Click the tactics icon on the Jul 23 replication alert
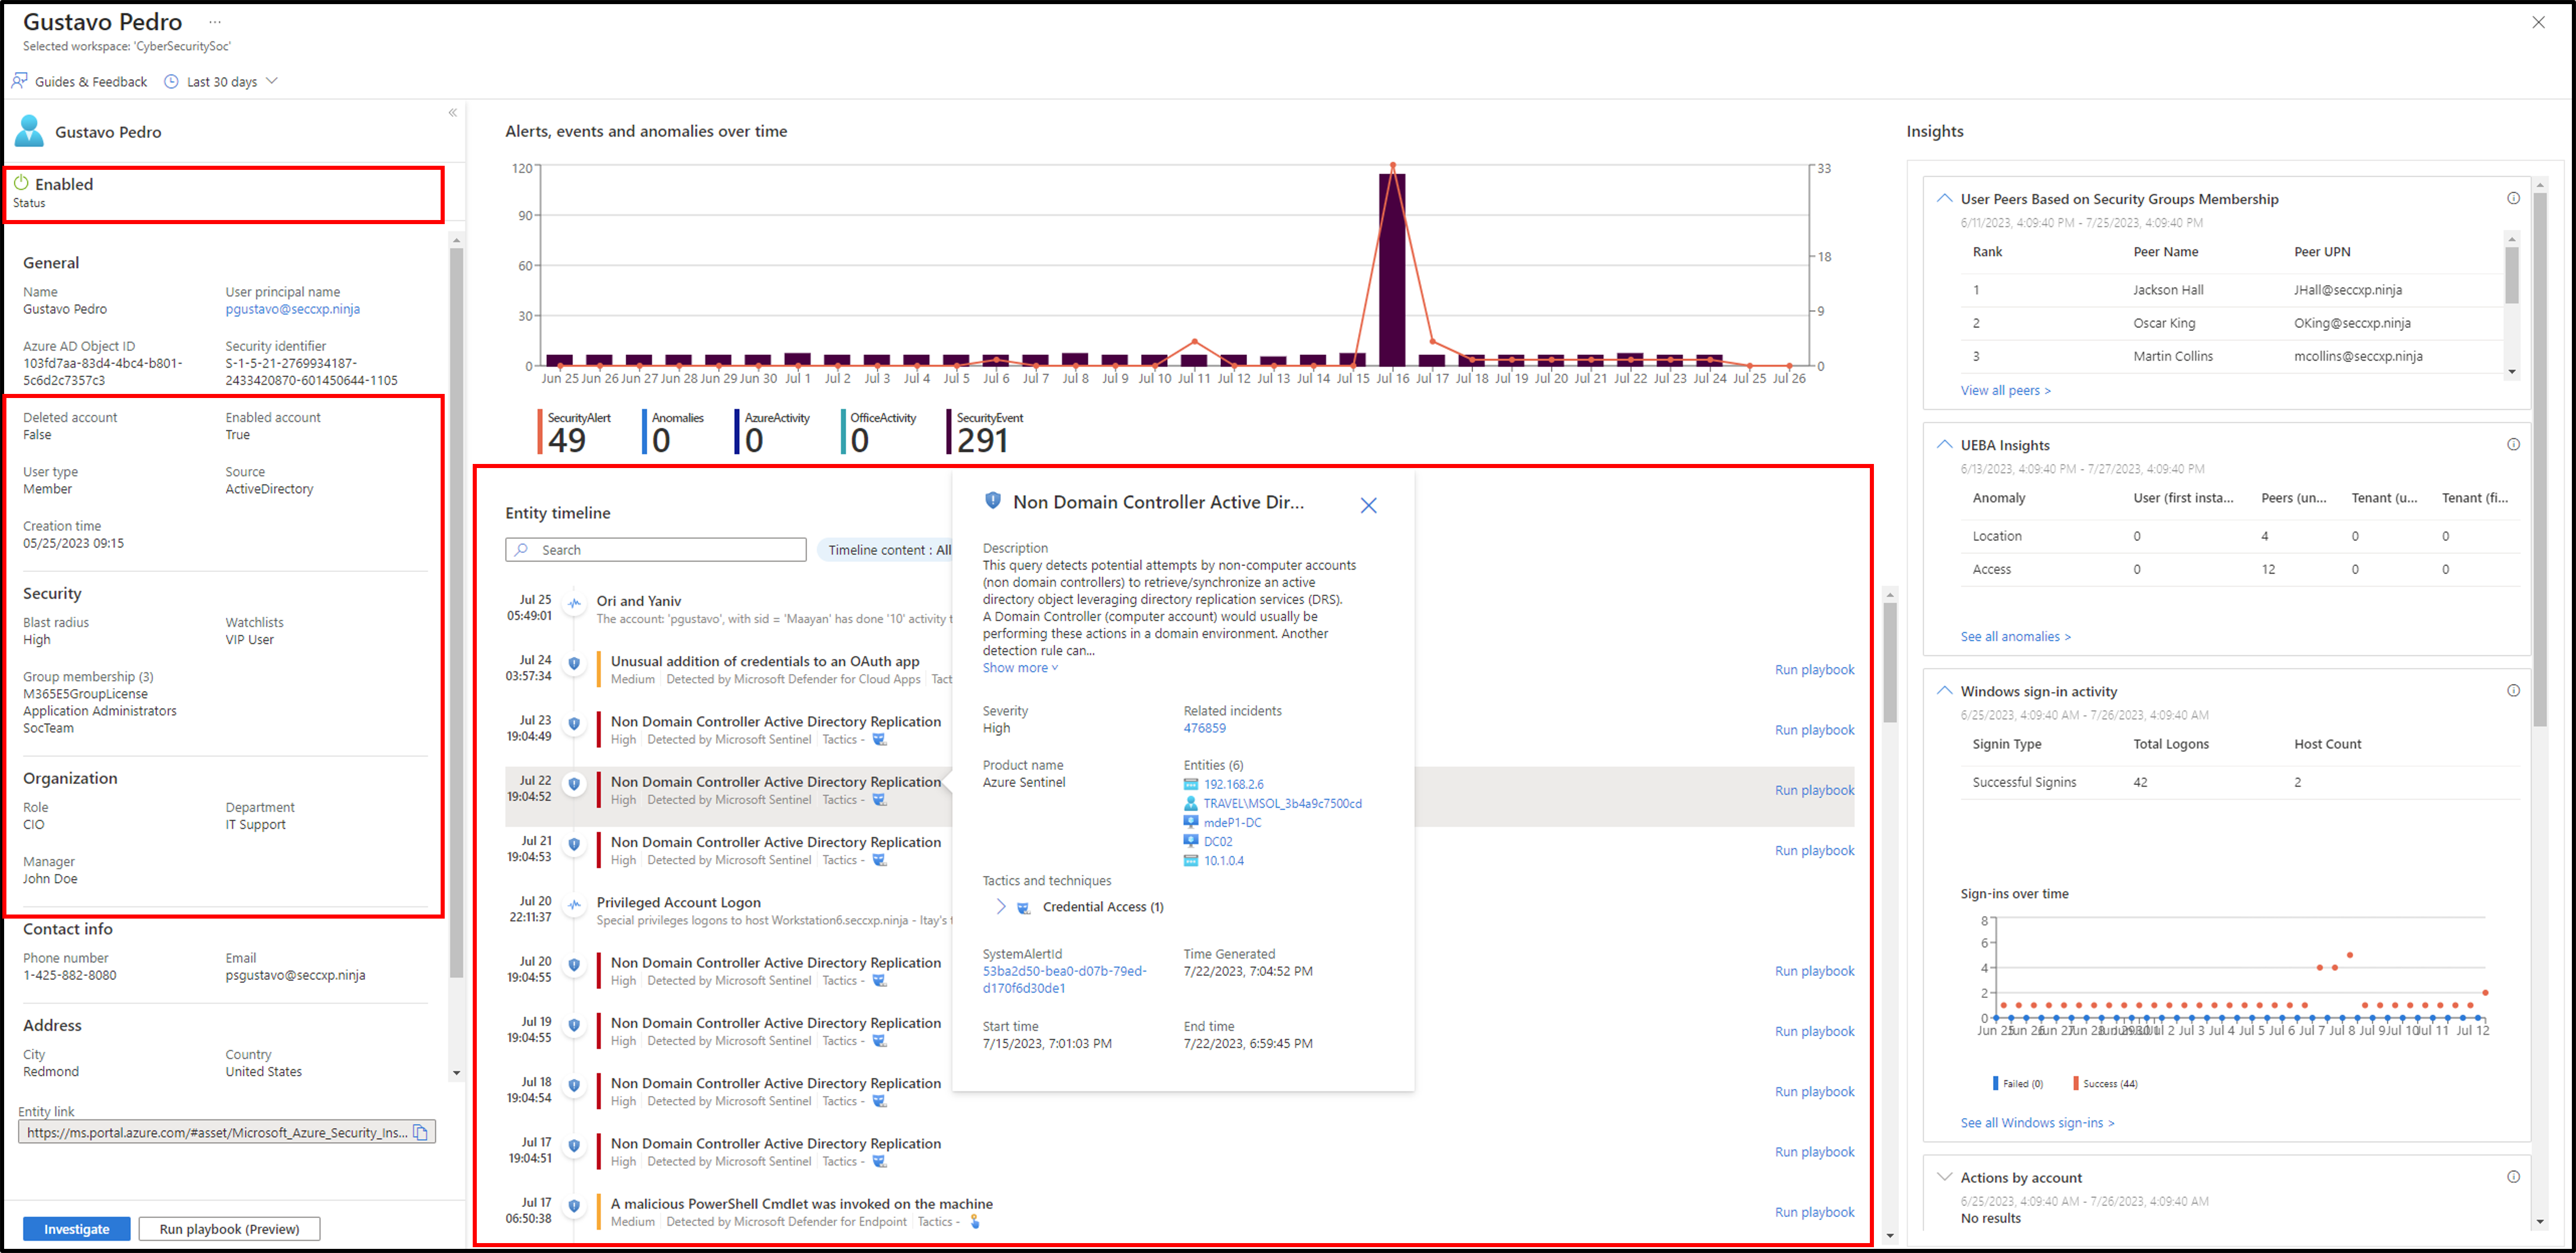The image size is (2576, 1253). point(879,739)
